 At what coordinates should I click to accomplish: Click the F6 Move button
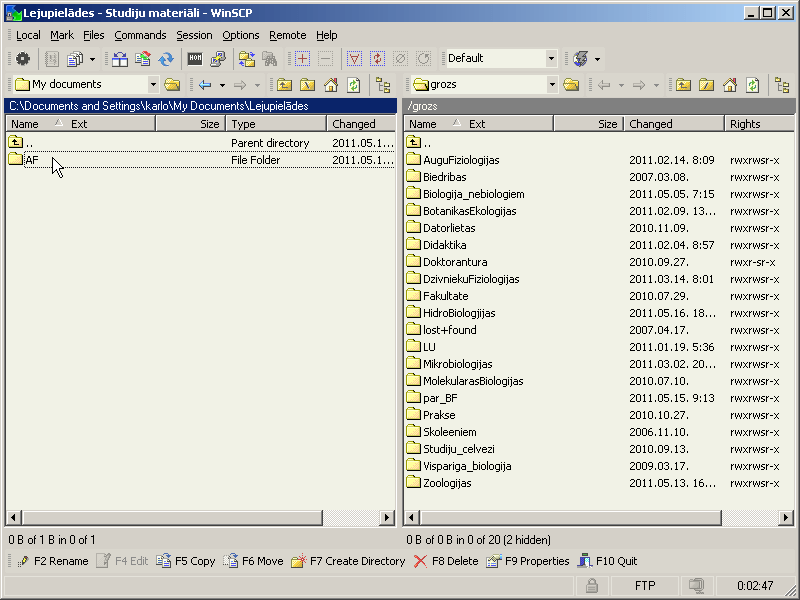(x=254, y=561)
